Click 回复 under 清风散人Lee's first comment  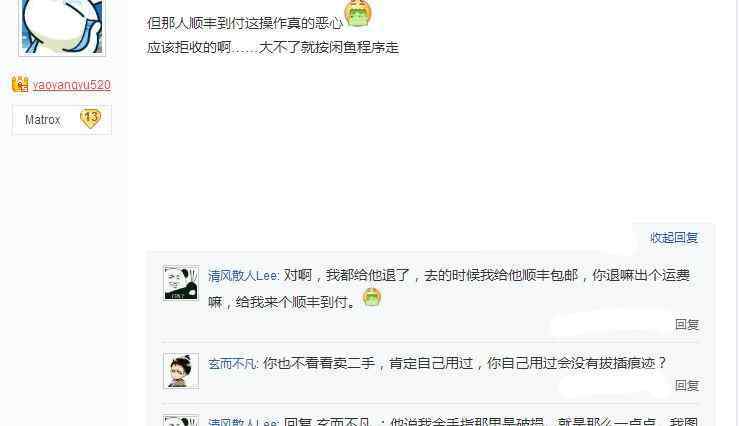click(x=687, y=324)
